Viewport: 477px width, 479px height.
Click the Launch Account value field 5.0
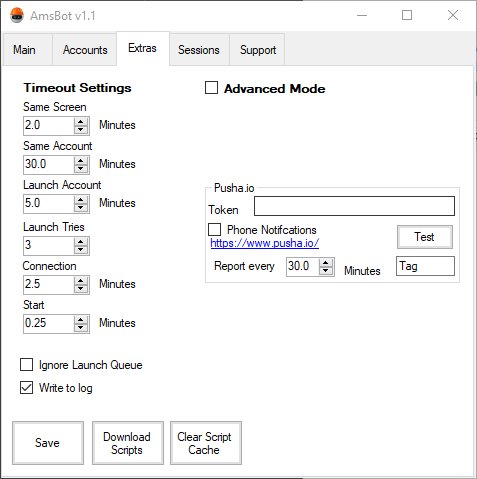coord(49,204)
